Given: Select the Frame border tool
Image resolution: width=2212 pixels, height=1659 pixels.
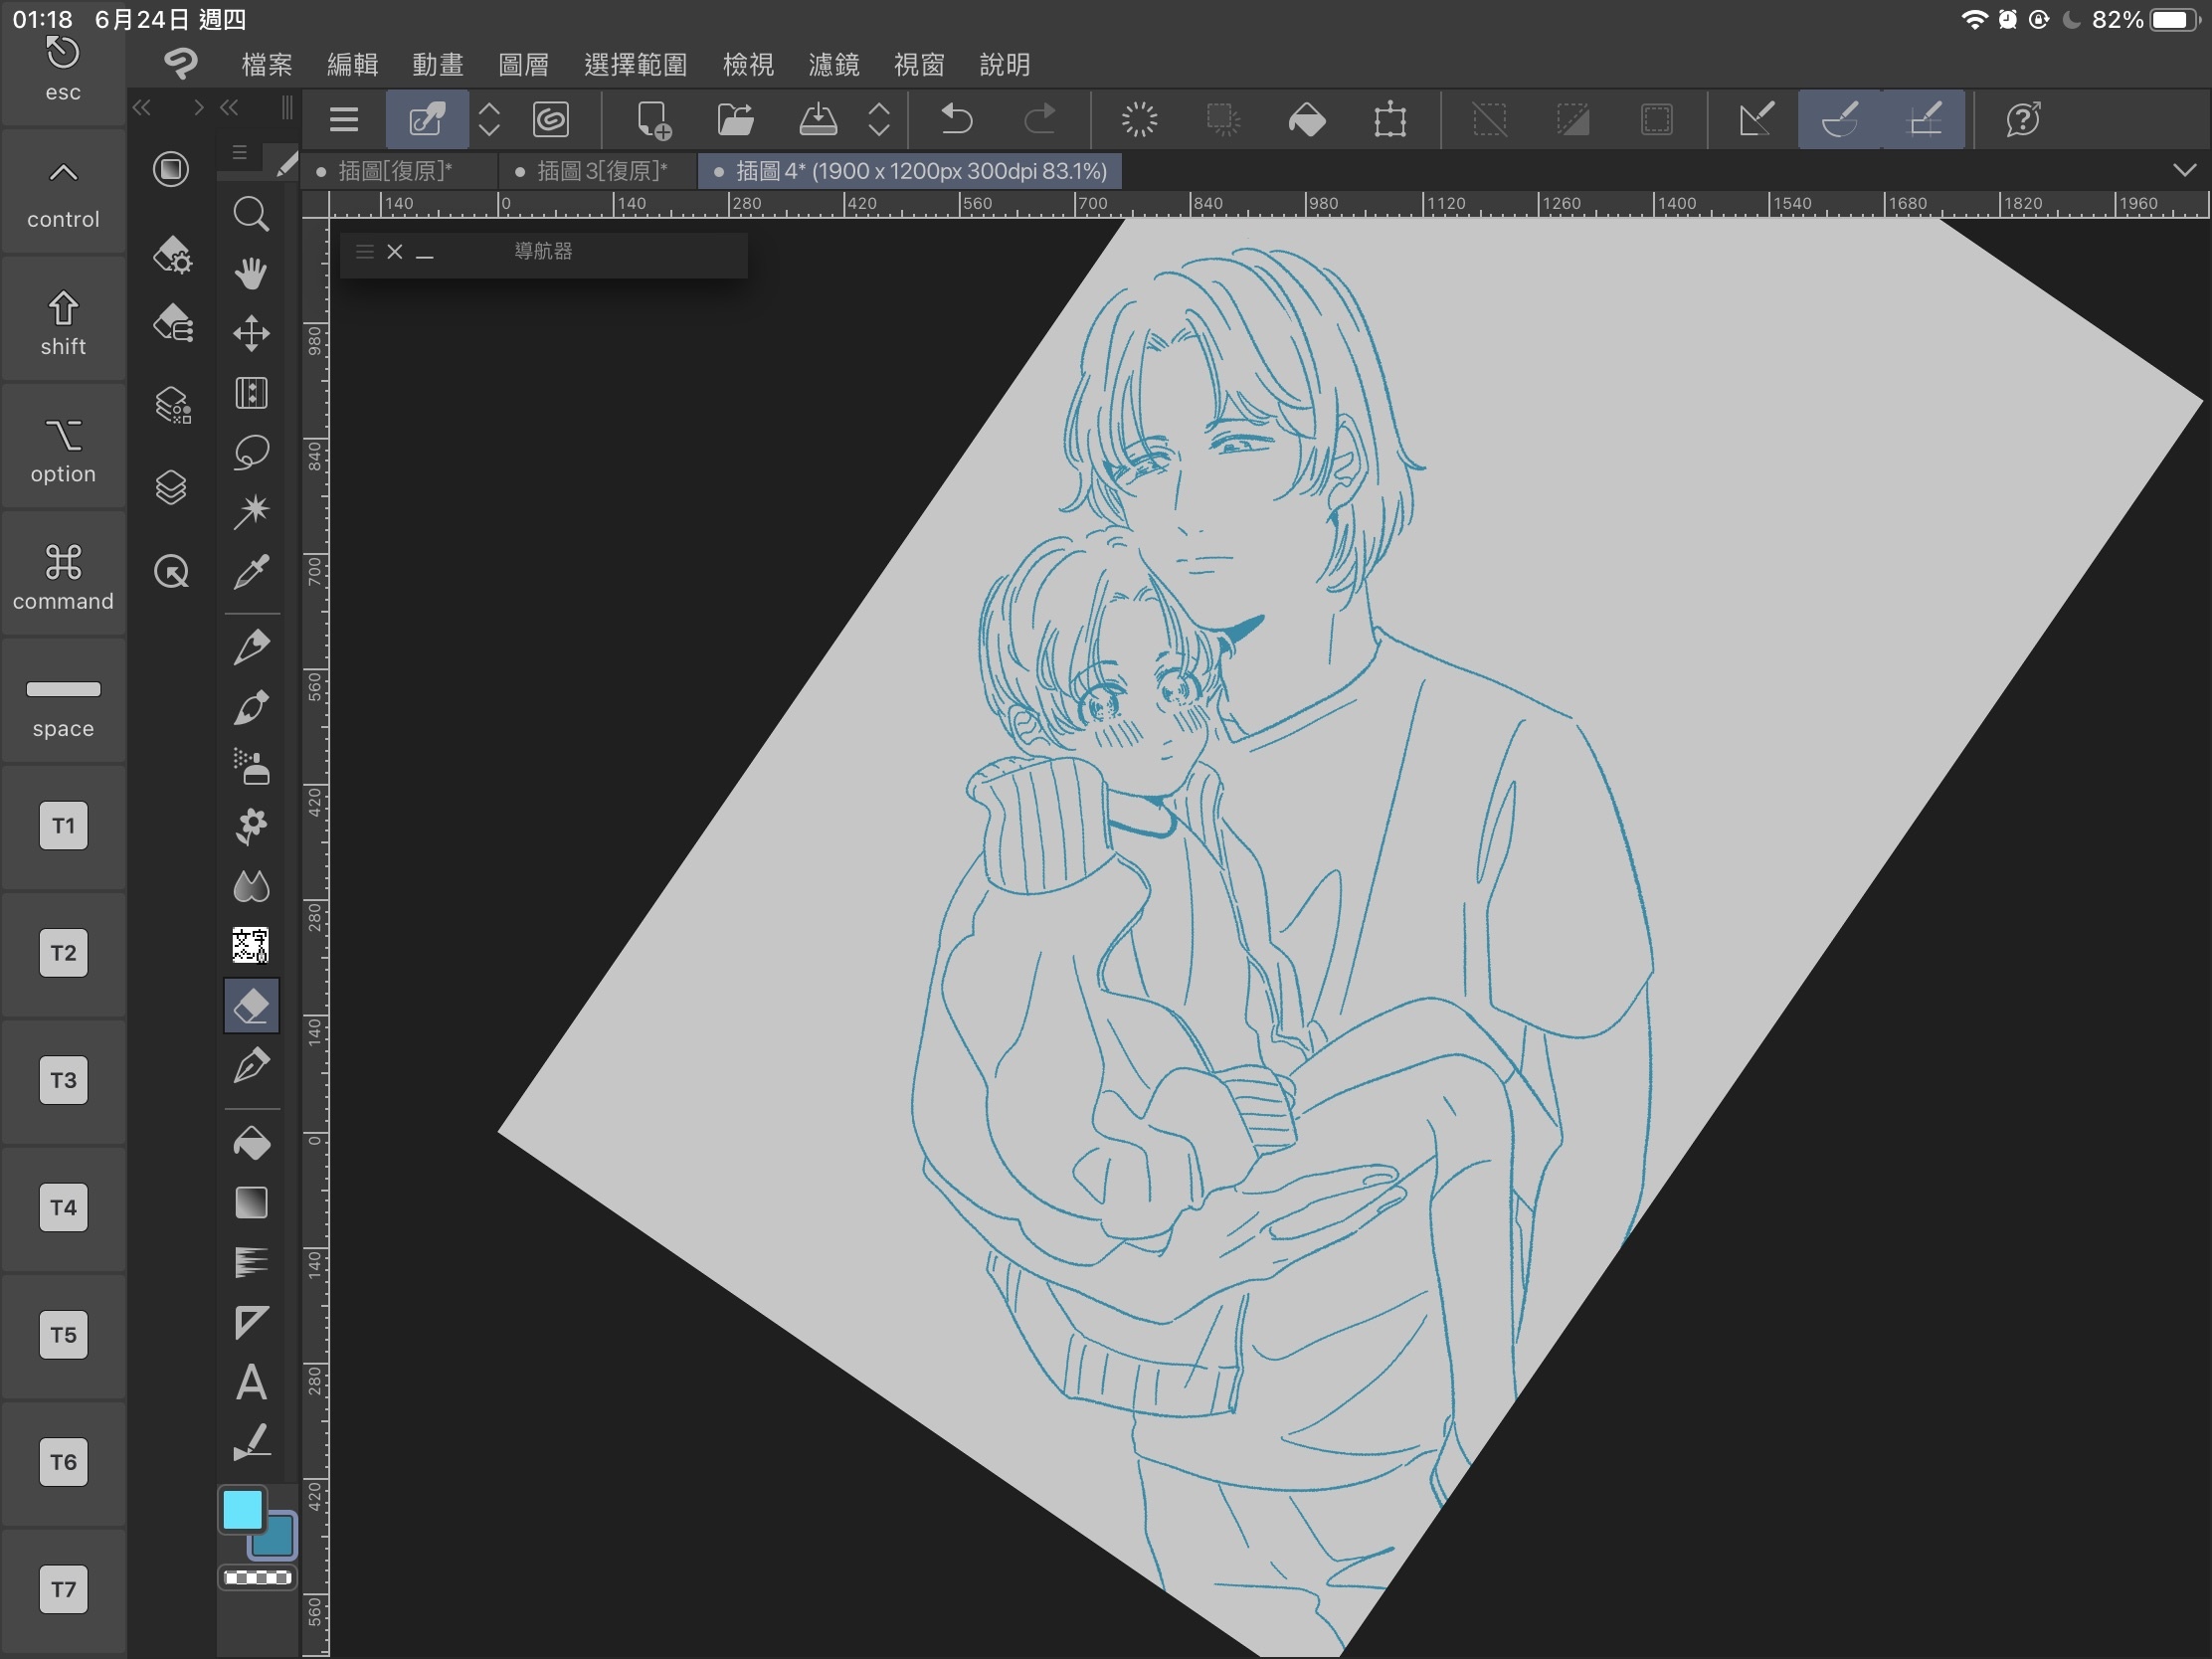Looking at the screenshot, I should coord(250,1322).
